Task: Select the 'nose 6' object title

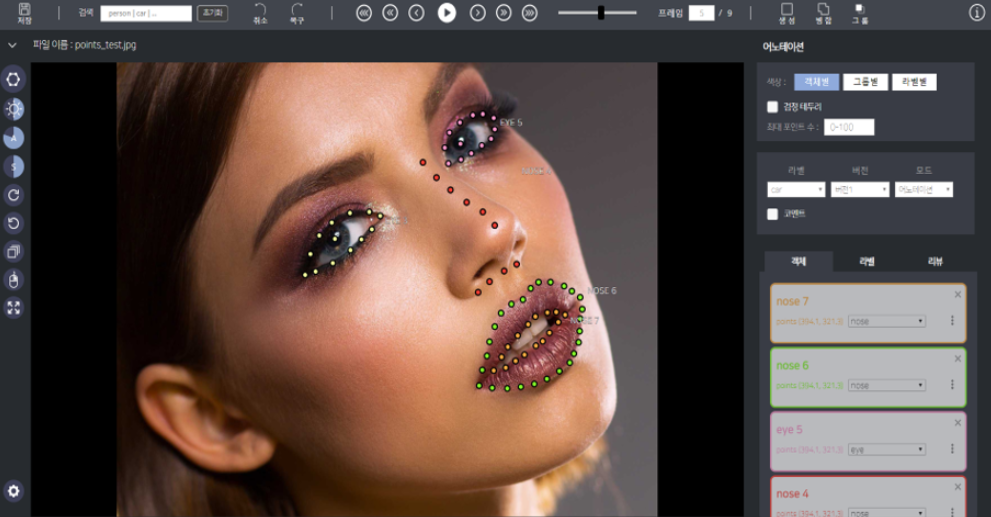Action: (792, 365)
